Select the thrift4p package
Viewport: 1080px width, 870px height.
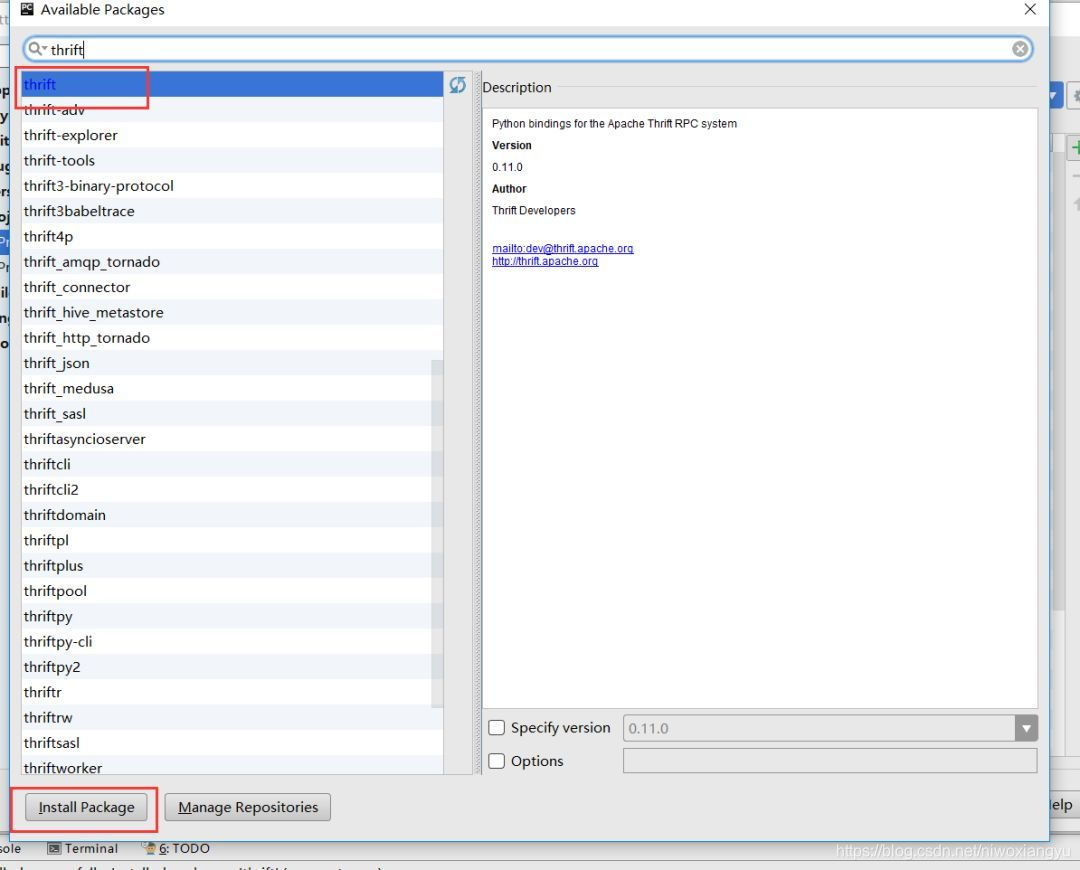point(232,236)
